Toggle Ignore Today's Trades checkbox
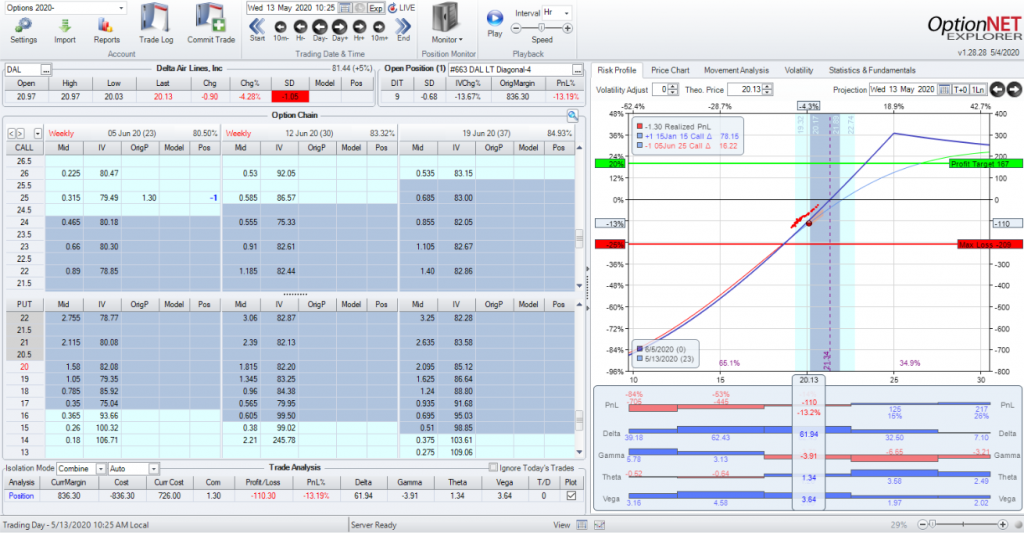Screen dimensions: 1024x533 click(x=493, y=468)
